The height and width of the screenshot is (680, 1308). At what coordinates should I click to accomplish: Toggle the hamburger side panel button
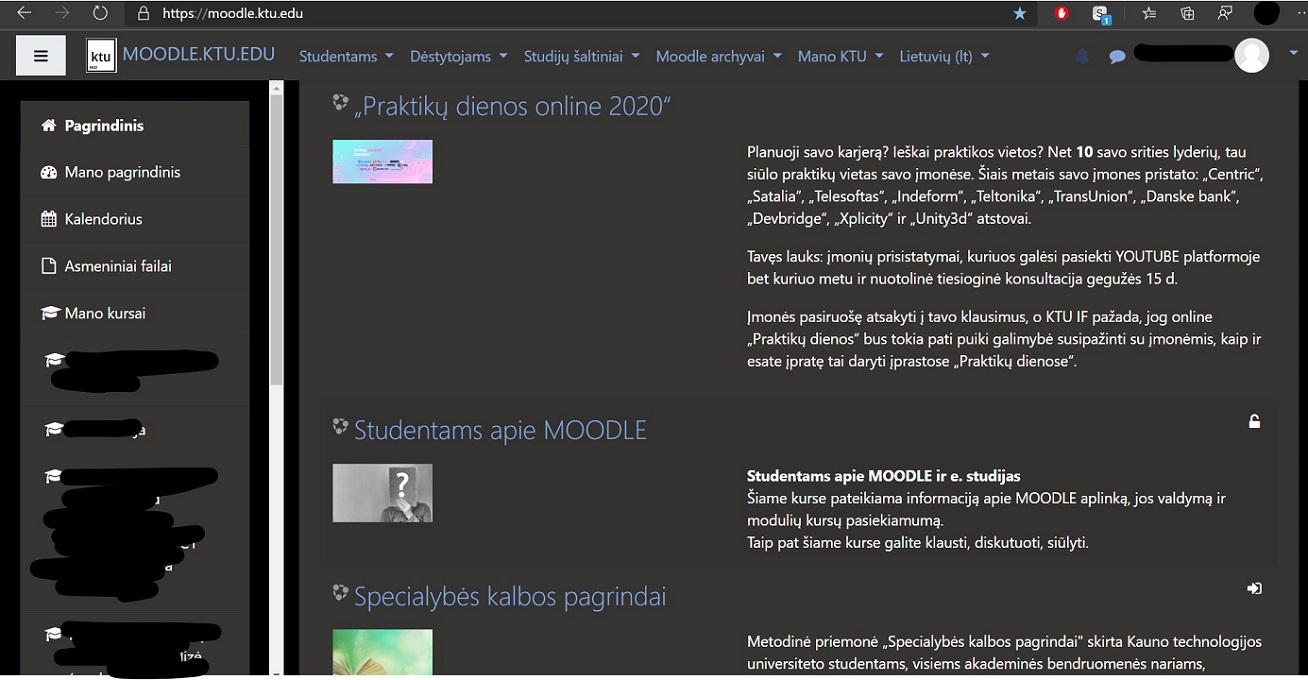[x=41, y=56]
